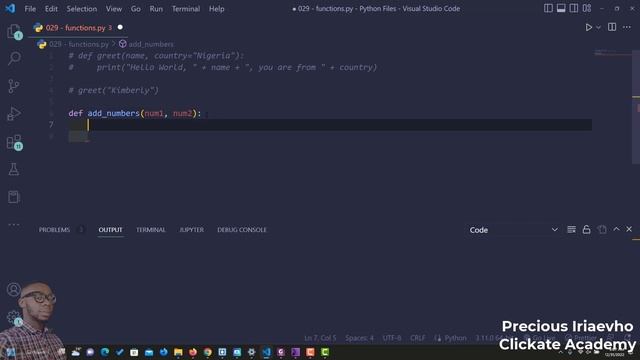Click 029 - functions.py in breadcrumb
Screen dimensions: 640x360
tap(79, 44)
